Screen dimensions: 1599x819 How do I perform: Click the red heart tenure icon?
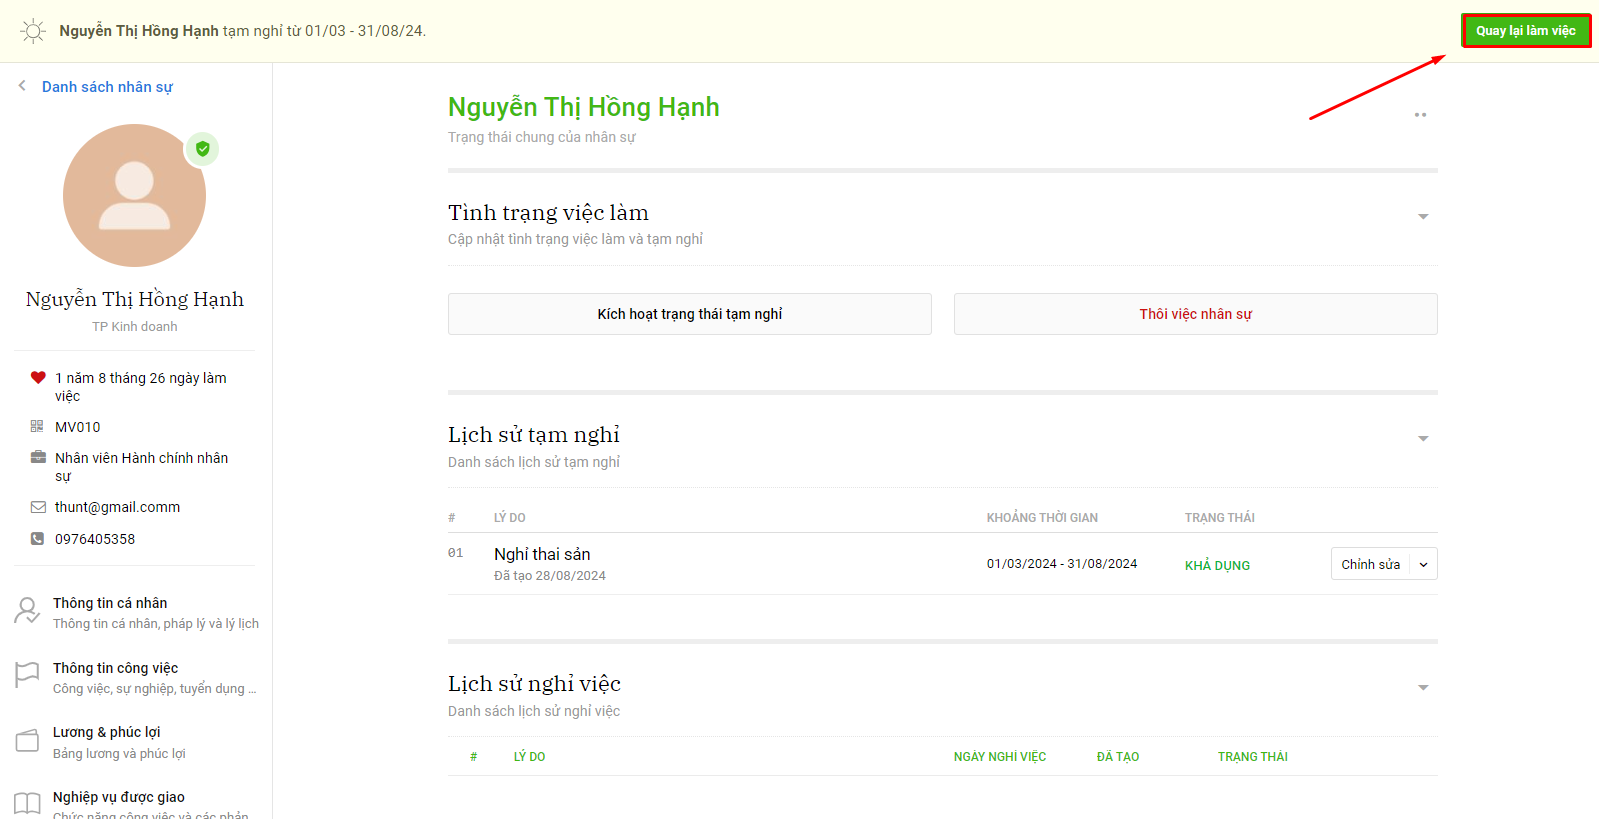38,378
